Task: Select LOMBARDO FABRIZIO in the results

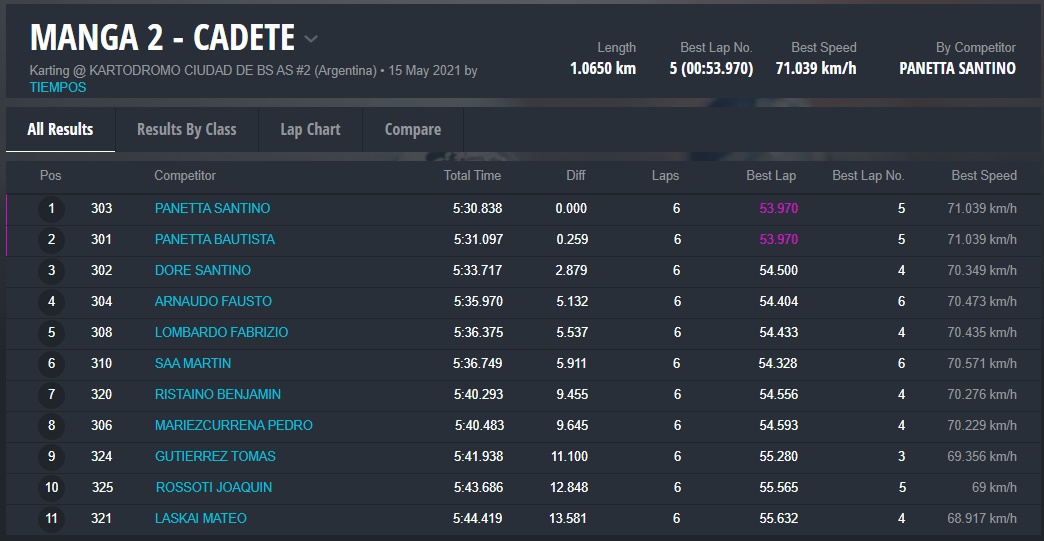Action: 221,332
